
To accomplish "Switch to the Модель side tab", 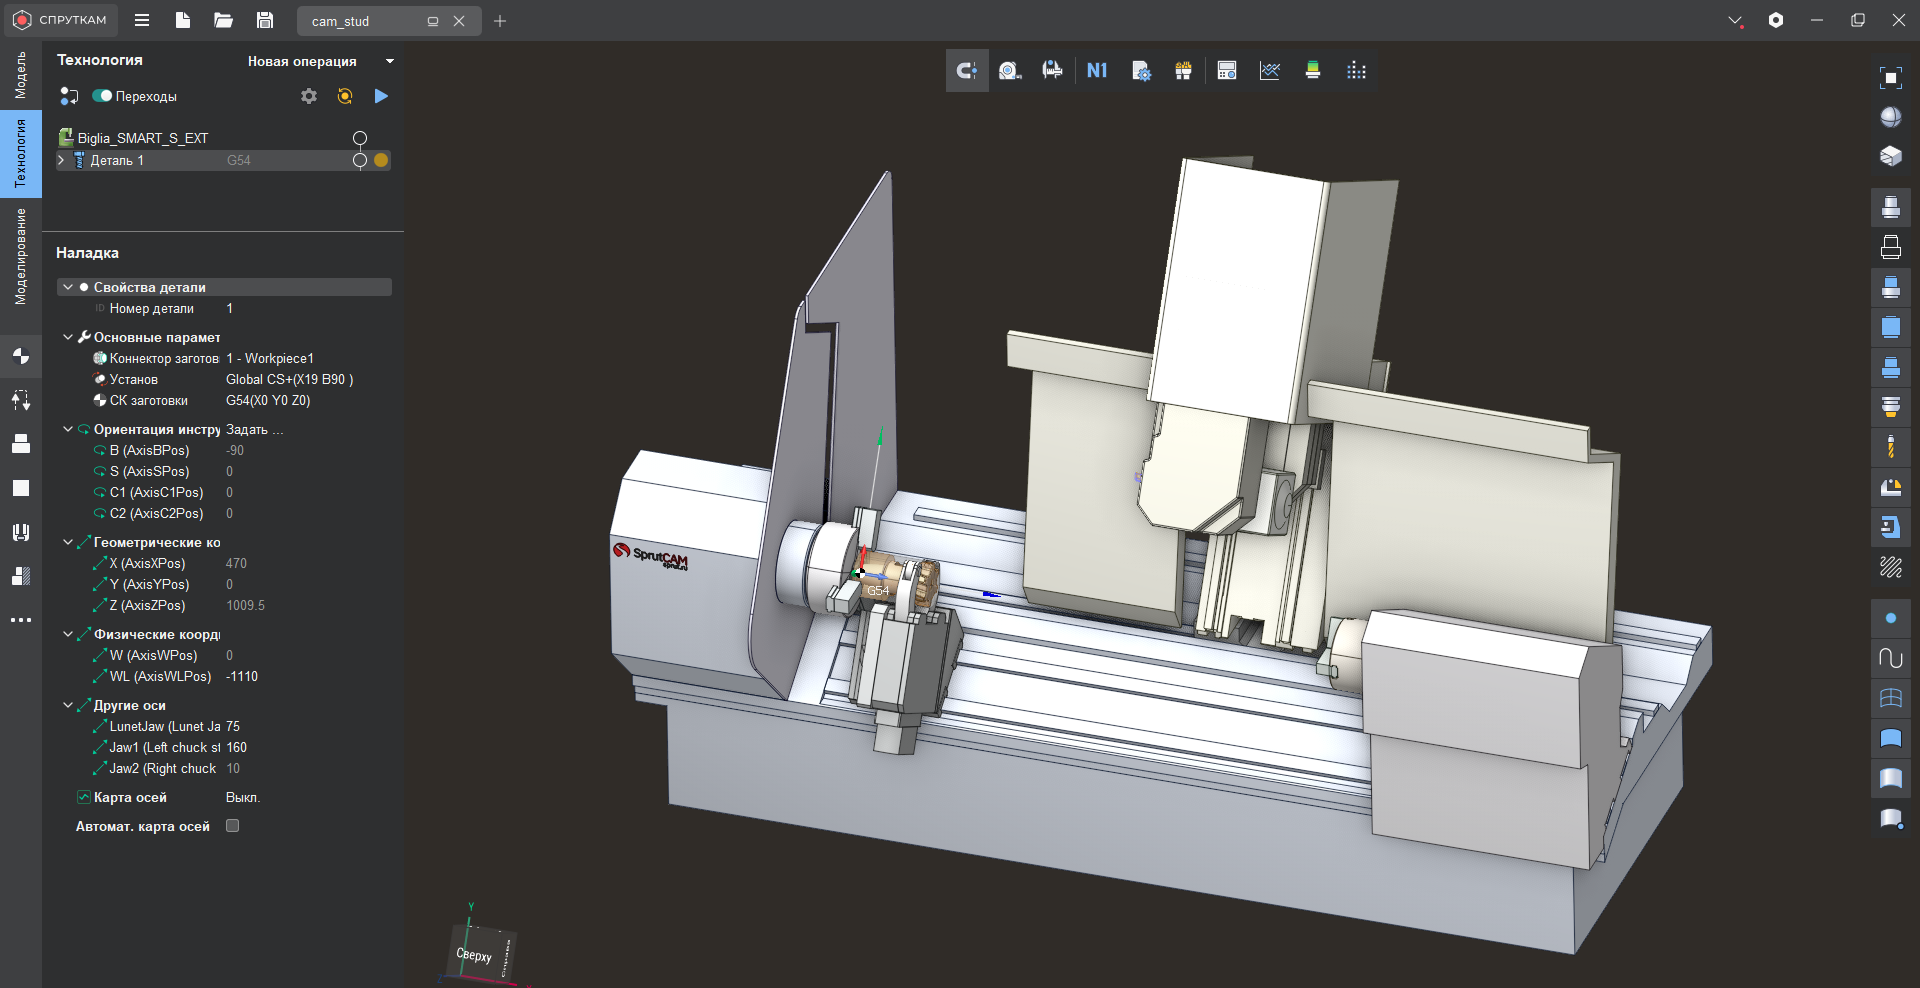I will [x=20, y=75].
